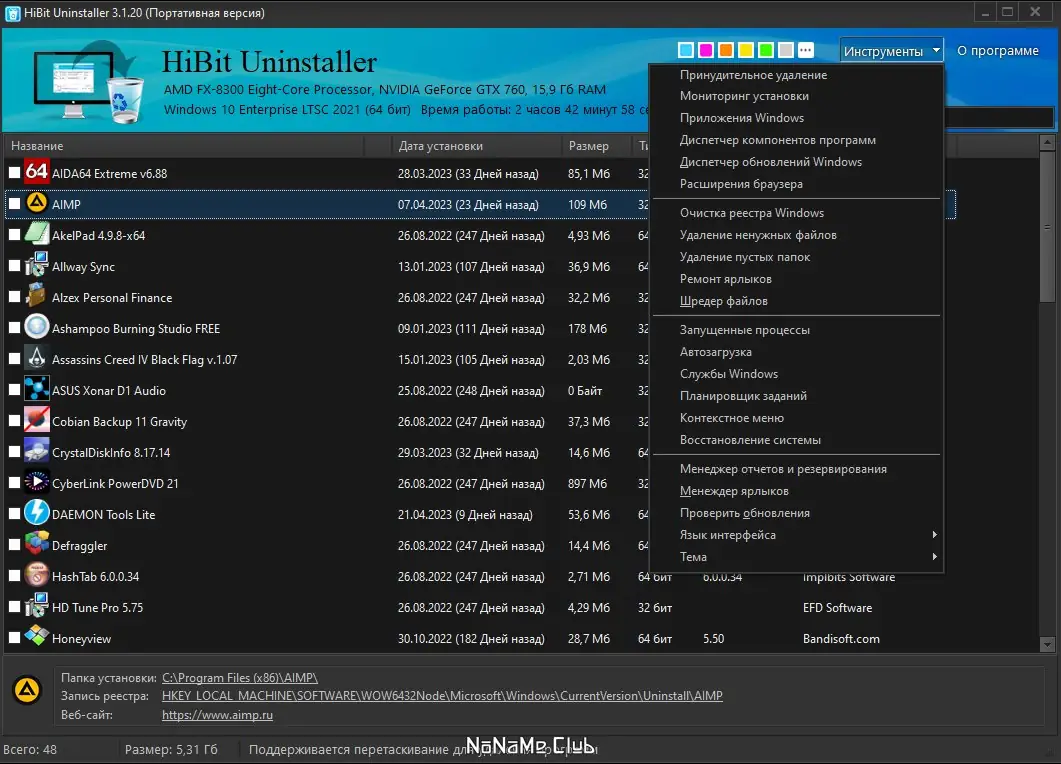Click the Allway Sync program icon
This screenshot has width=1061, height=764.
pos(37,265)
